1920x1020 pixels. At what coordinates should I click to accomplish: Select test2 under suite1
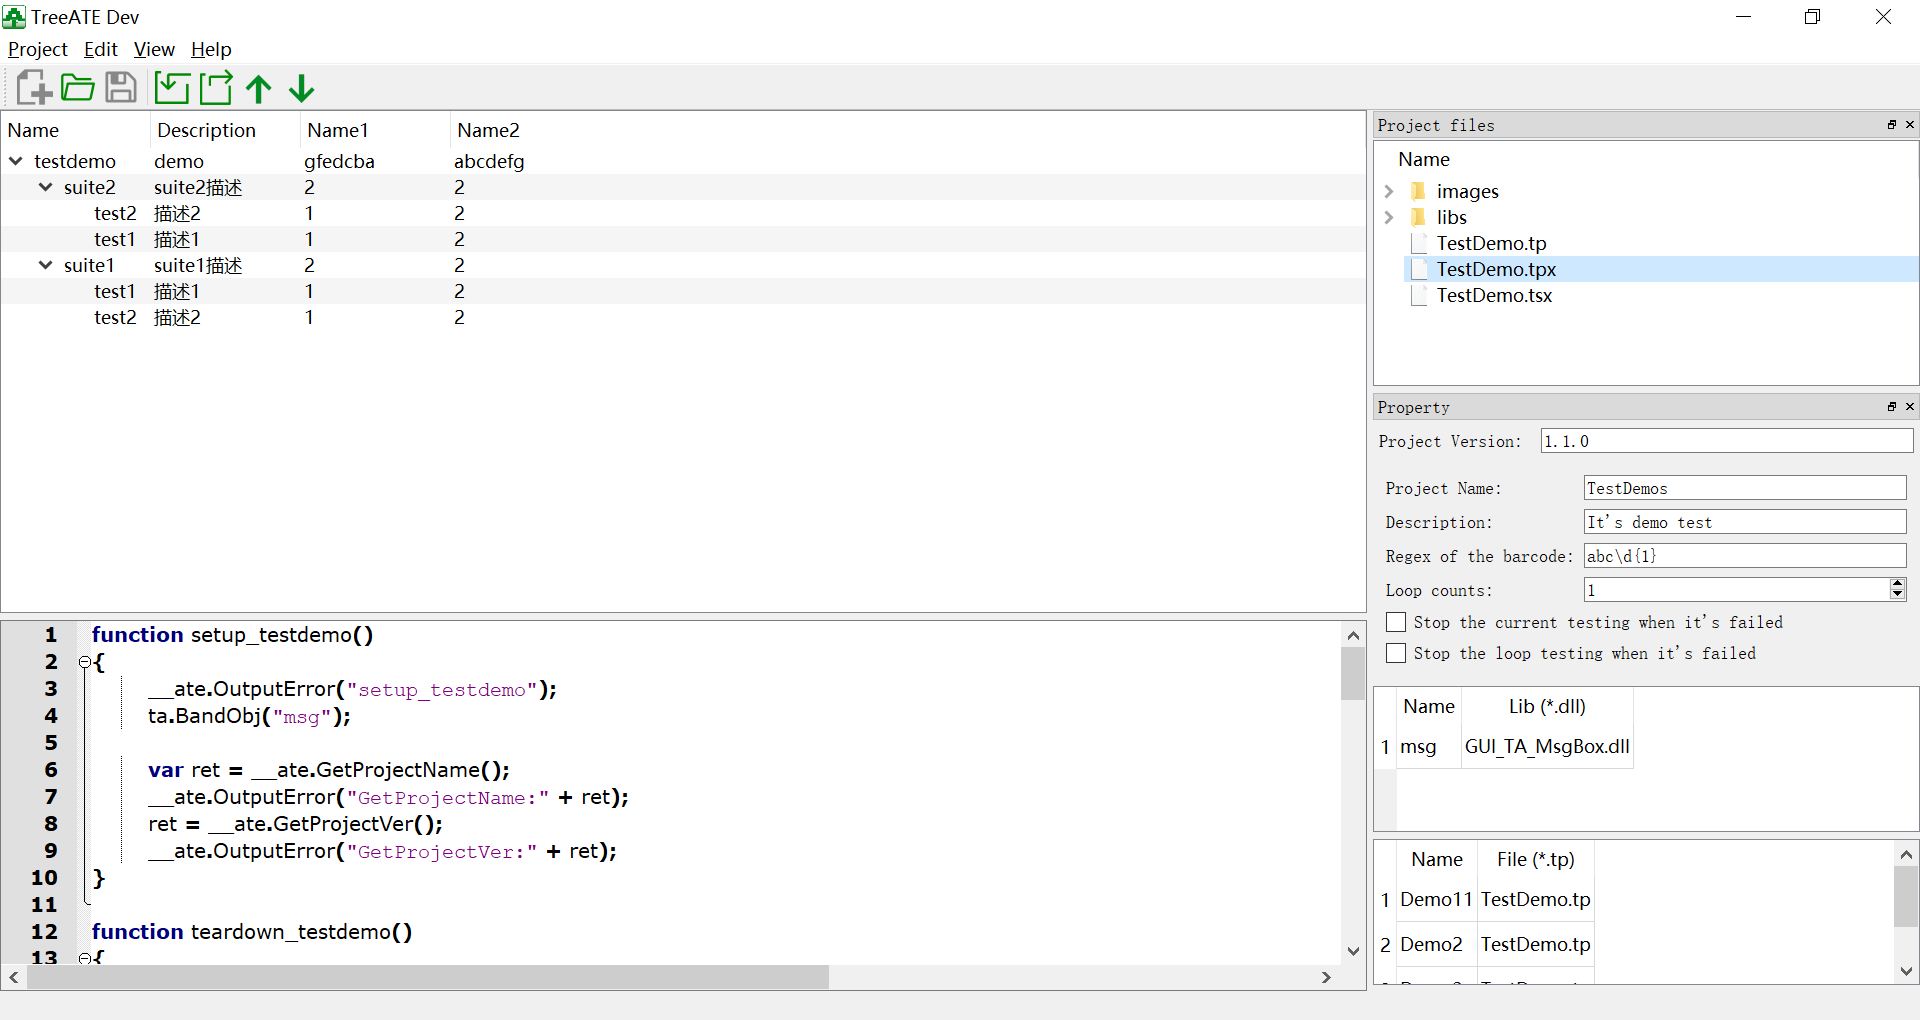(115, 317)
